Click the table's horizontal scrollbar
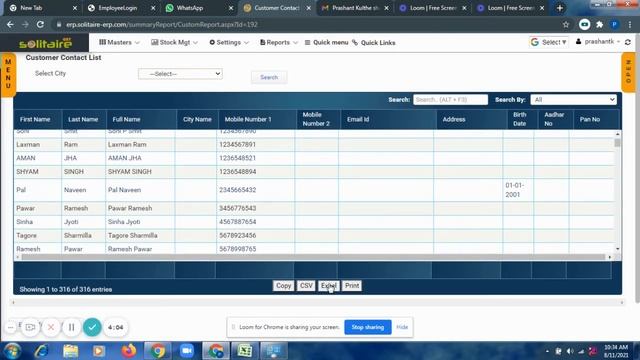The height and width of the screenshot is (360, 640). (313, 257)
